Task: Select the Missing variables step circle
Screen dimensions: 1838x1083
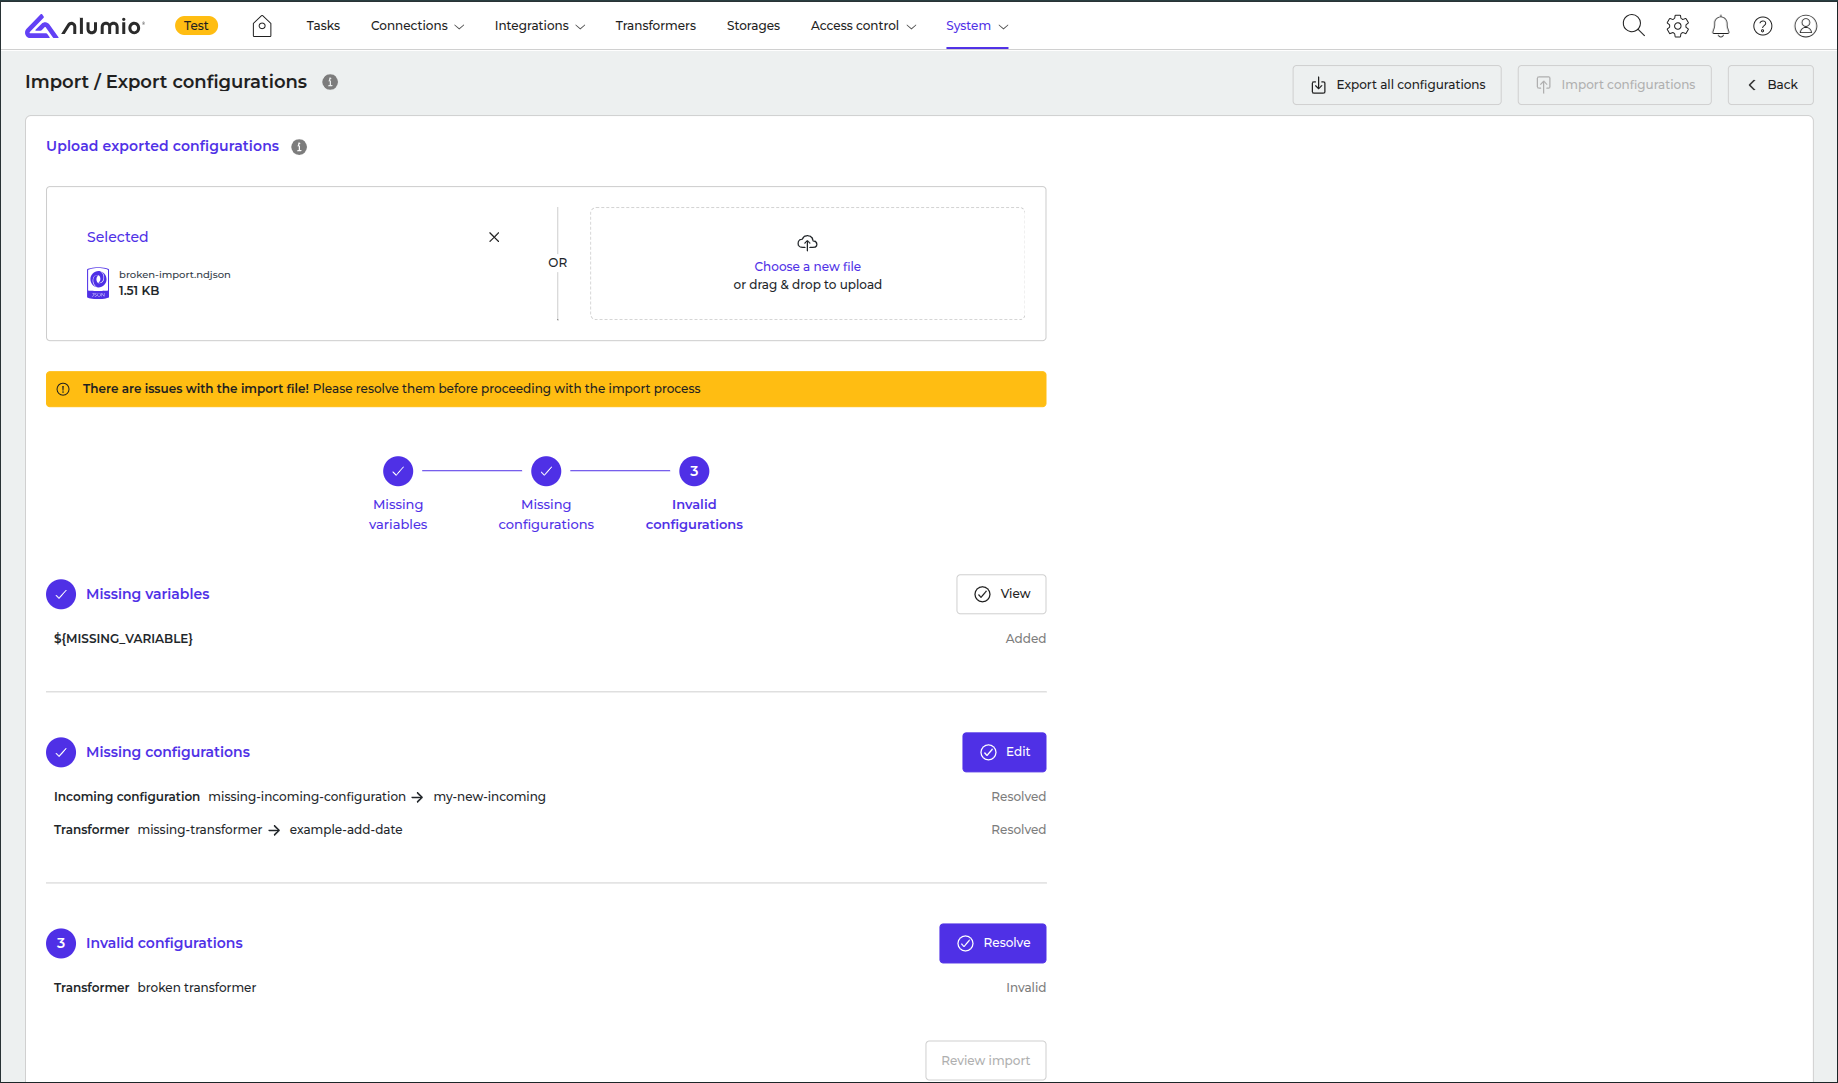Action: click(398, 471)
